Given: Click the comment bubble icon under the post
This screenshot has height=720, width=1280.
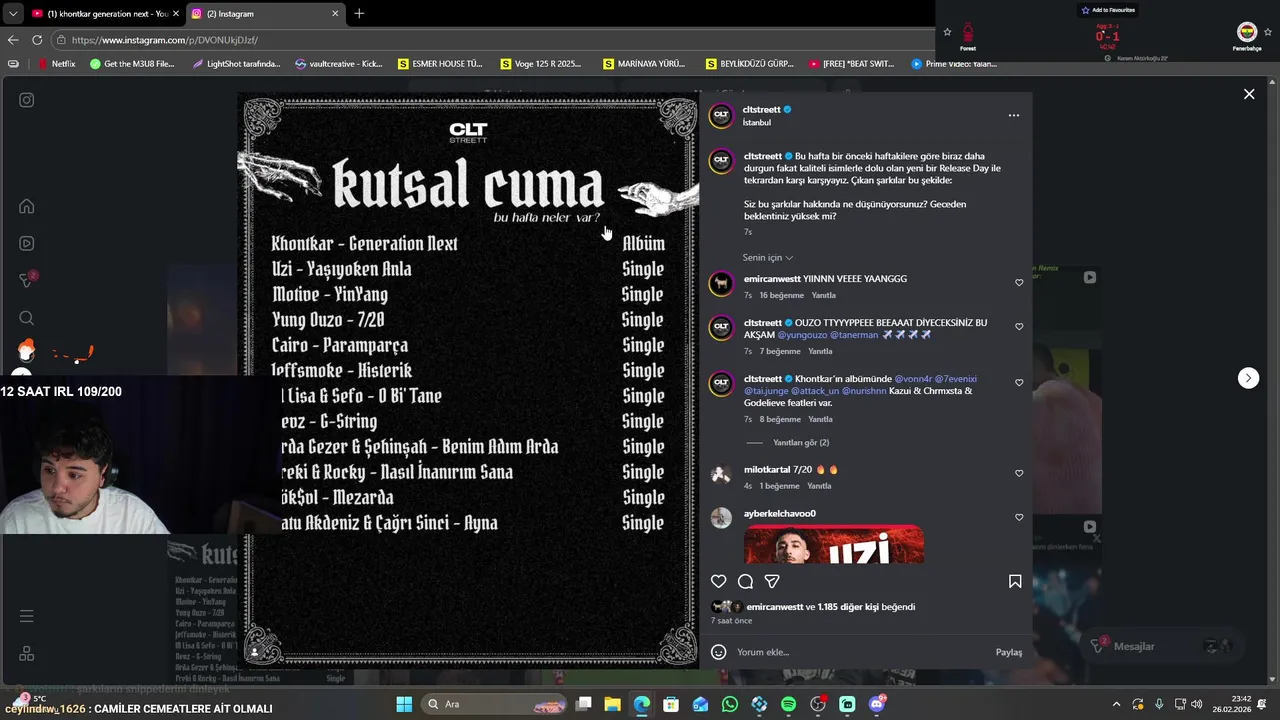Looking at the screenshot, I should [x=745, y=581].
